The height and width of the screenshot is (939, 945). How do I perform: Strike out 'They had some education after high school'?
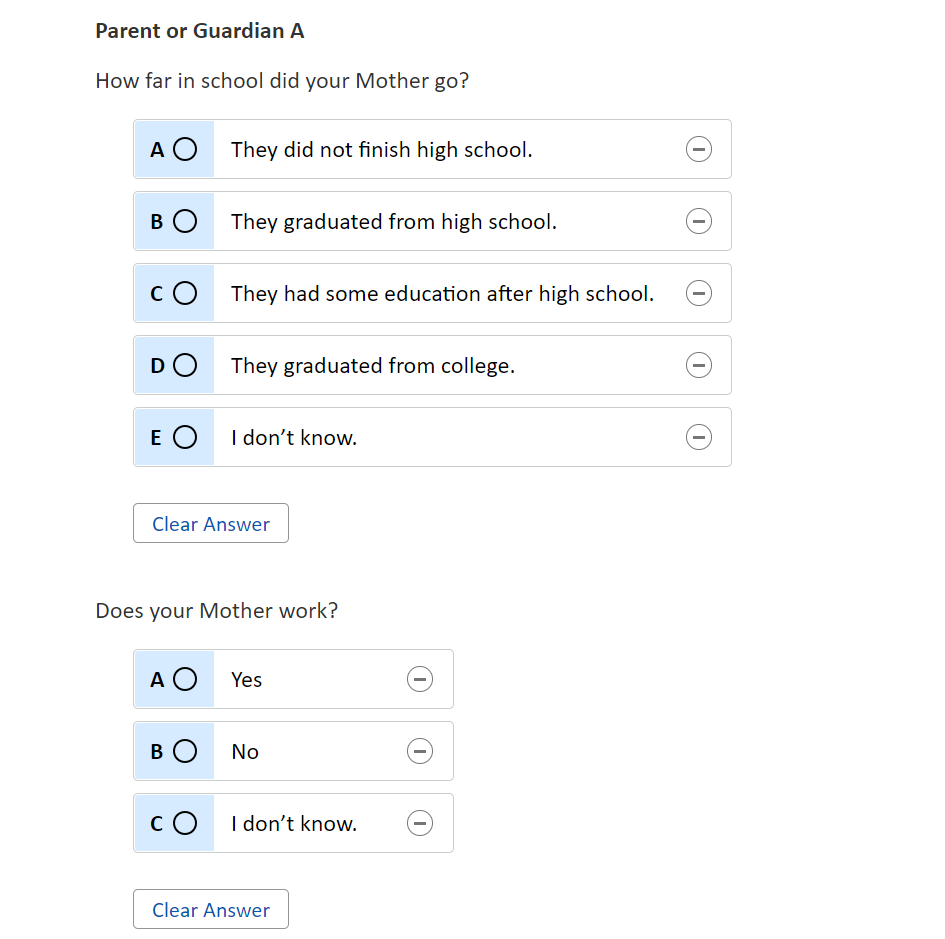coord(698,294)
